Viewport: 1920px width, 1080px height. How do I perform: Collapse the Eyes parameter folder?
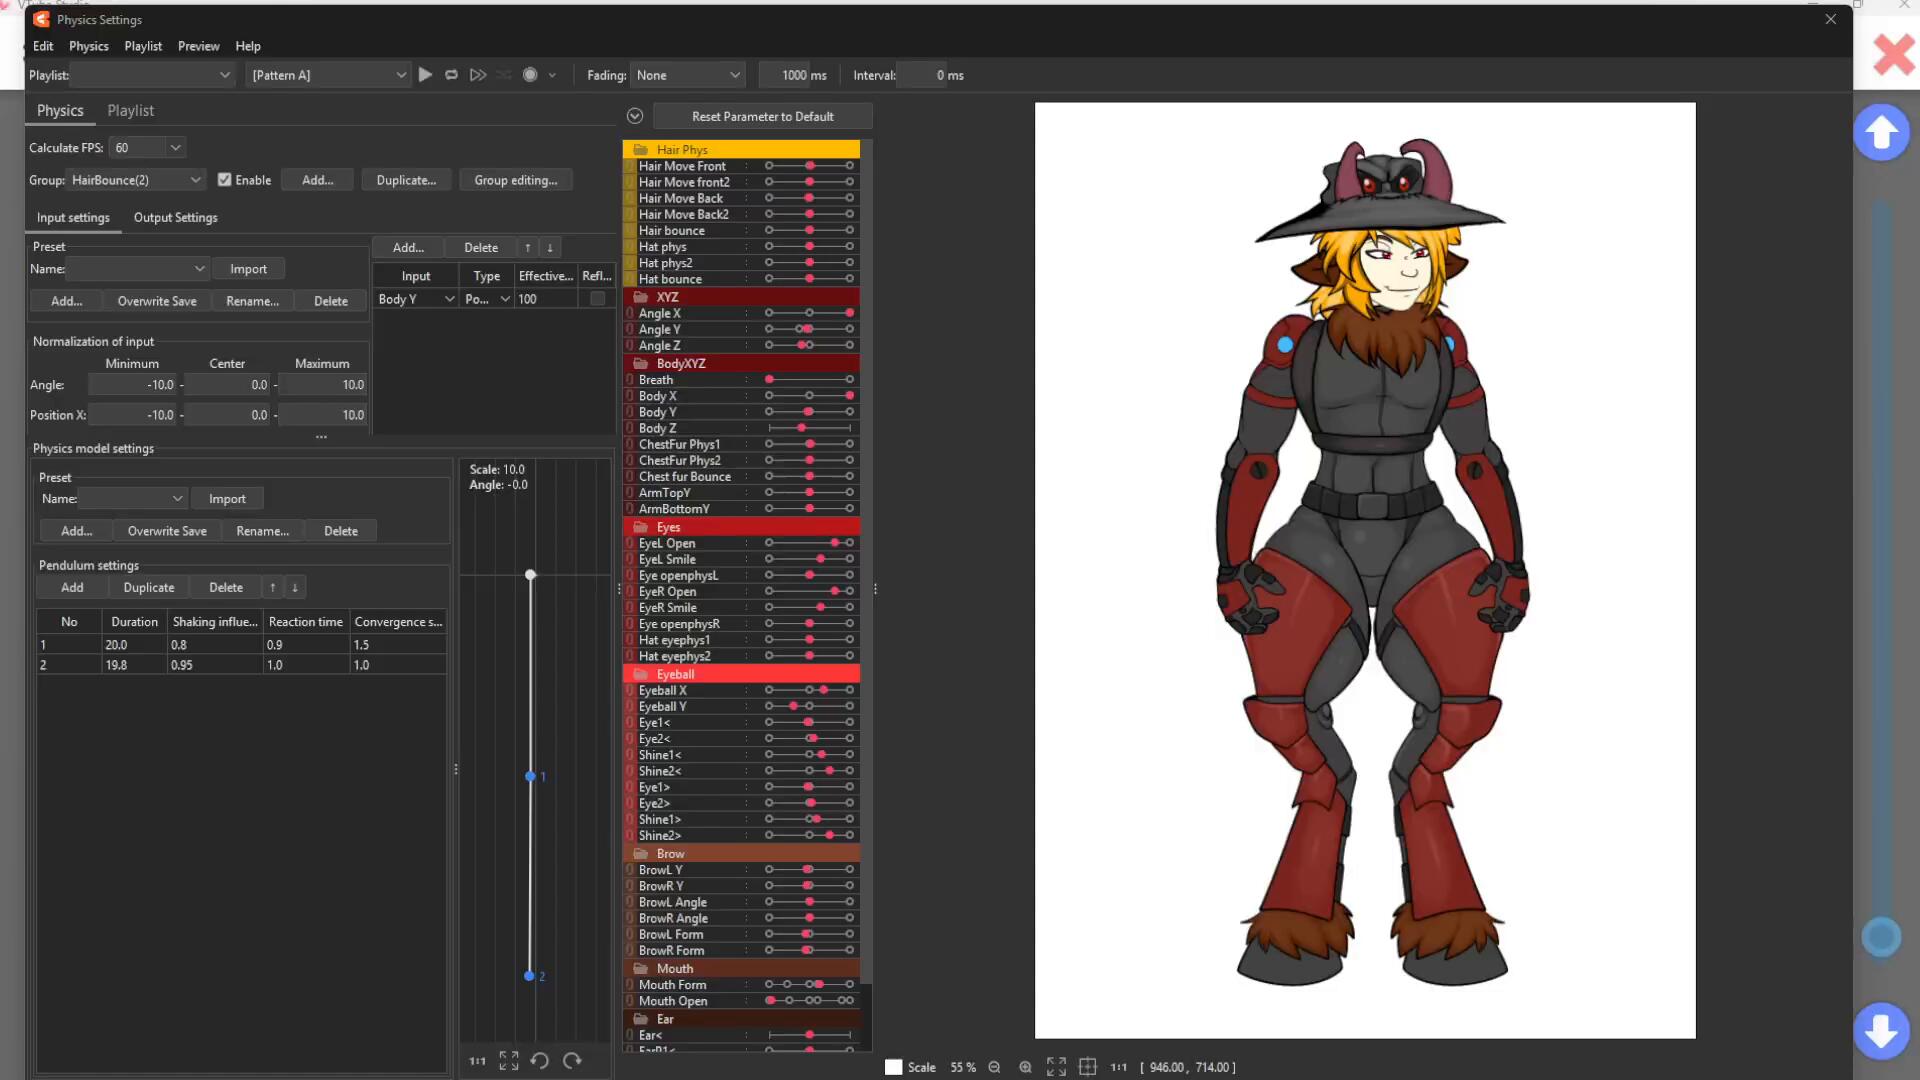(641, 527)
